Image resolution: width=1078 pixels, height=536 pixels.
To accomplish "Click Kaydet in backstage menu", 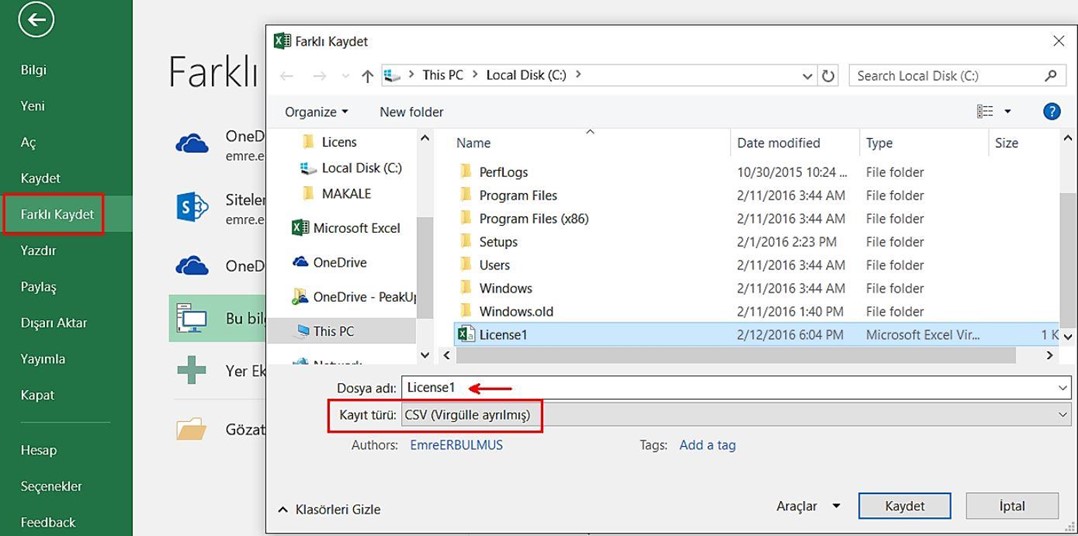I will (x=41, y=179).
